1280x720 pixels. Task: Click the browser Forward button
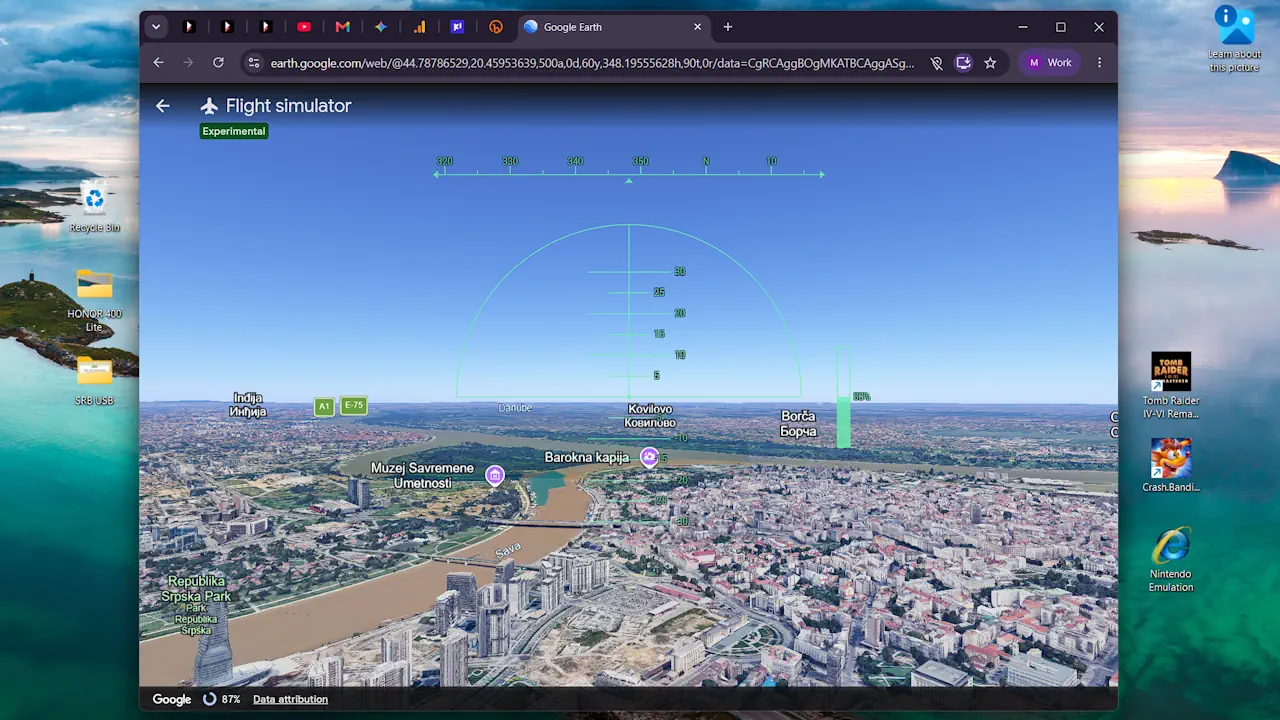pos(188,62)
